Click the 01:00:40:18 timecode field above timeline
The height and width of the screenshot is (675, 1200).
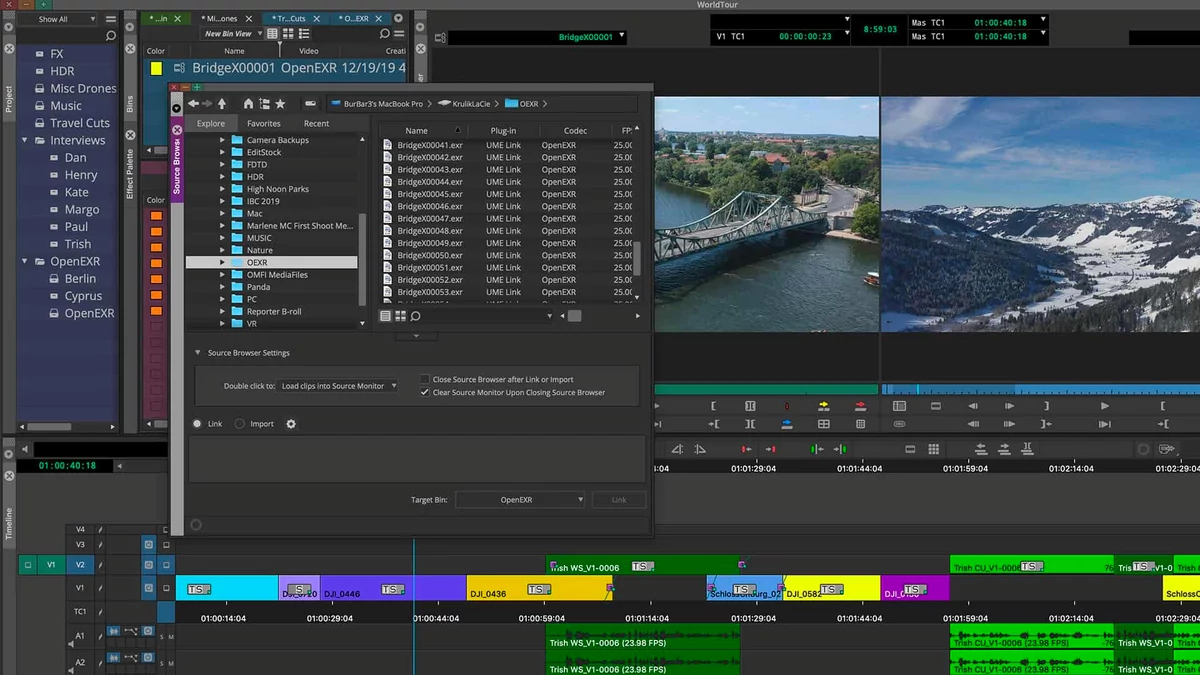[69, 466]
